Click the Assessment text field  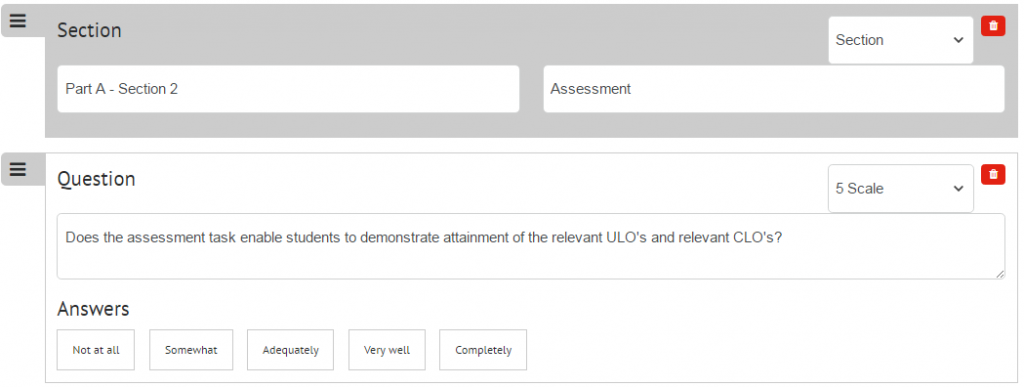coord(774,89)
